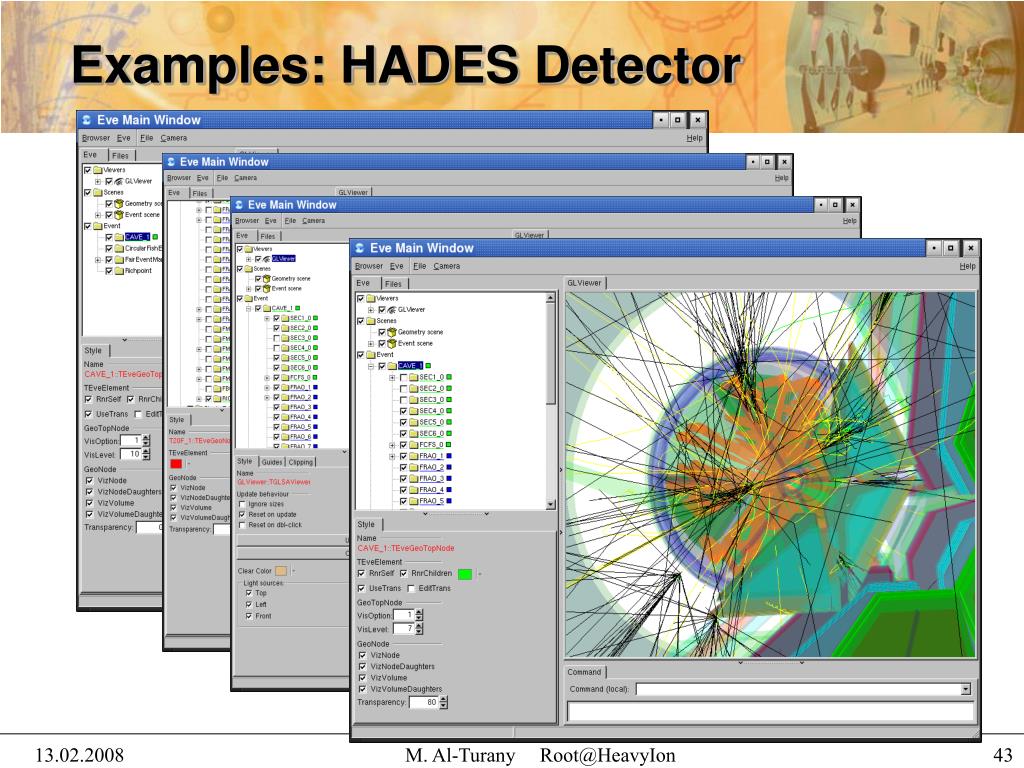Image resolution: width=1024 pixels, height=768 pixels.
Task: Click the FCFS_0 folder icon in front window
Action: click(413, 445)
